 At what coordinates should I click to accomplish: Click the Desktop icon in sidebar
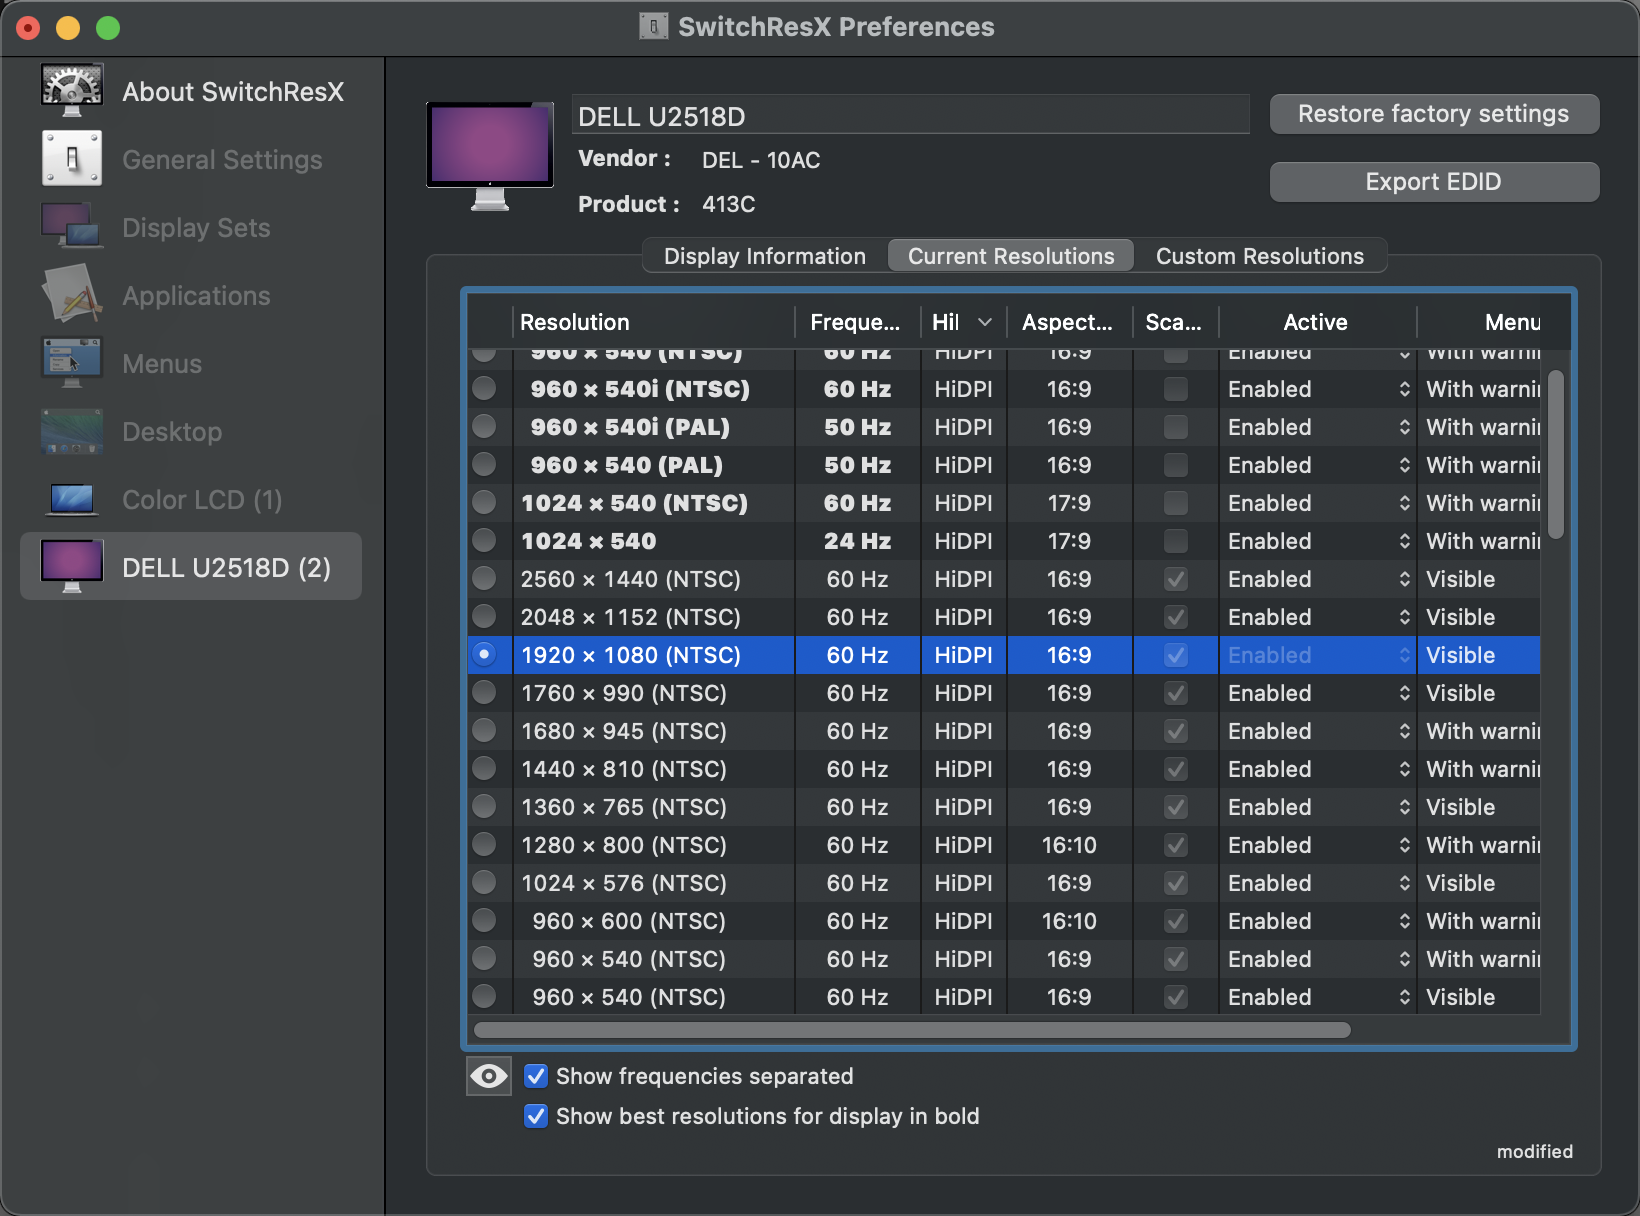coord(72,431)
